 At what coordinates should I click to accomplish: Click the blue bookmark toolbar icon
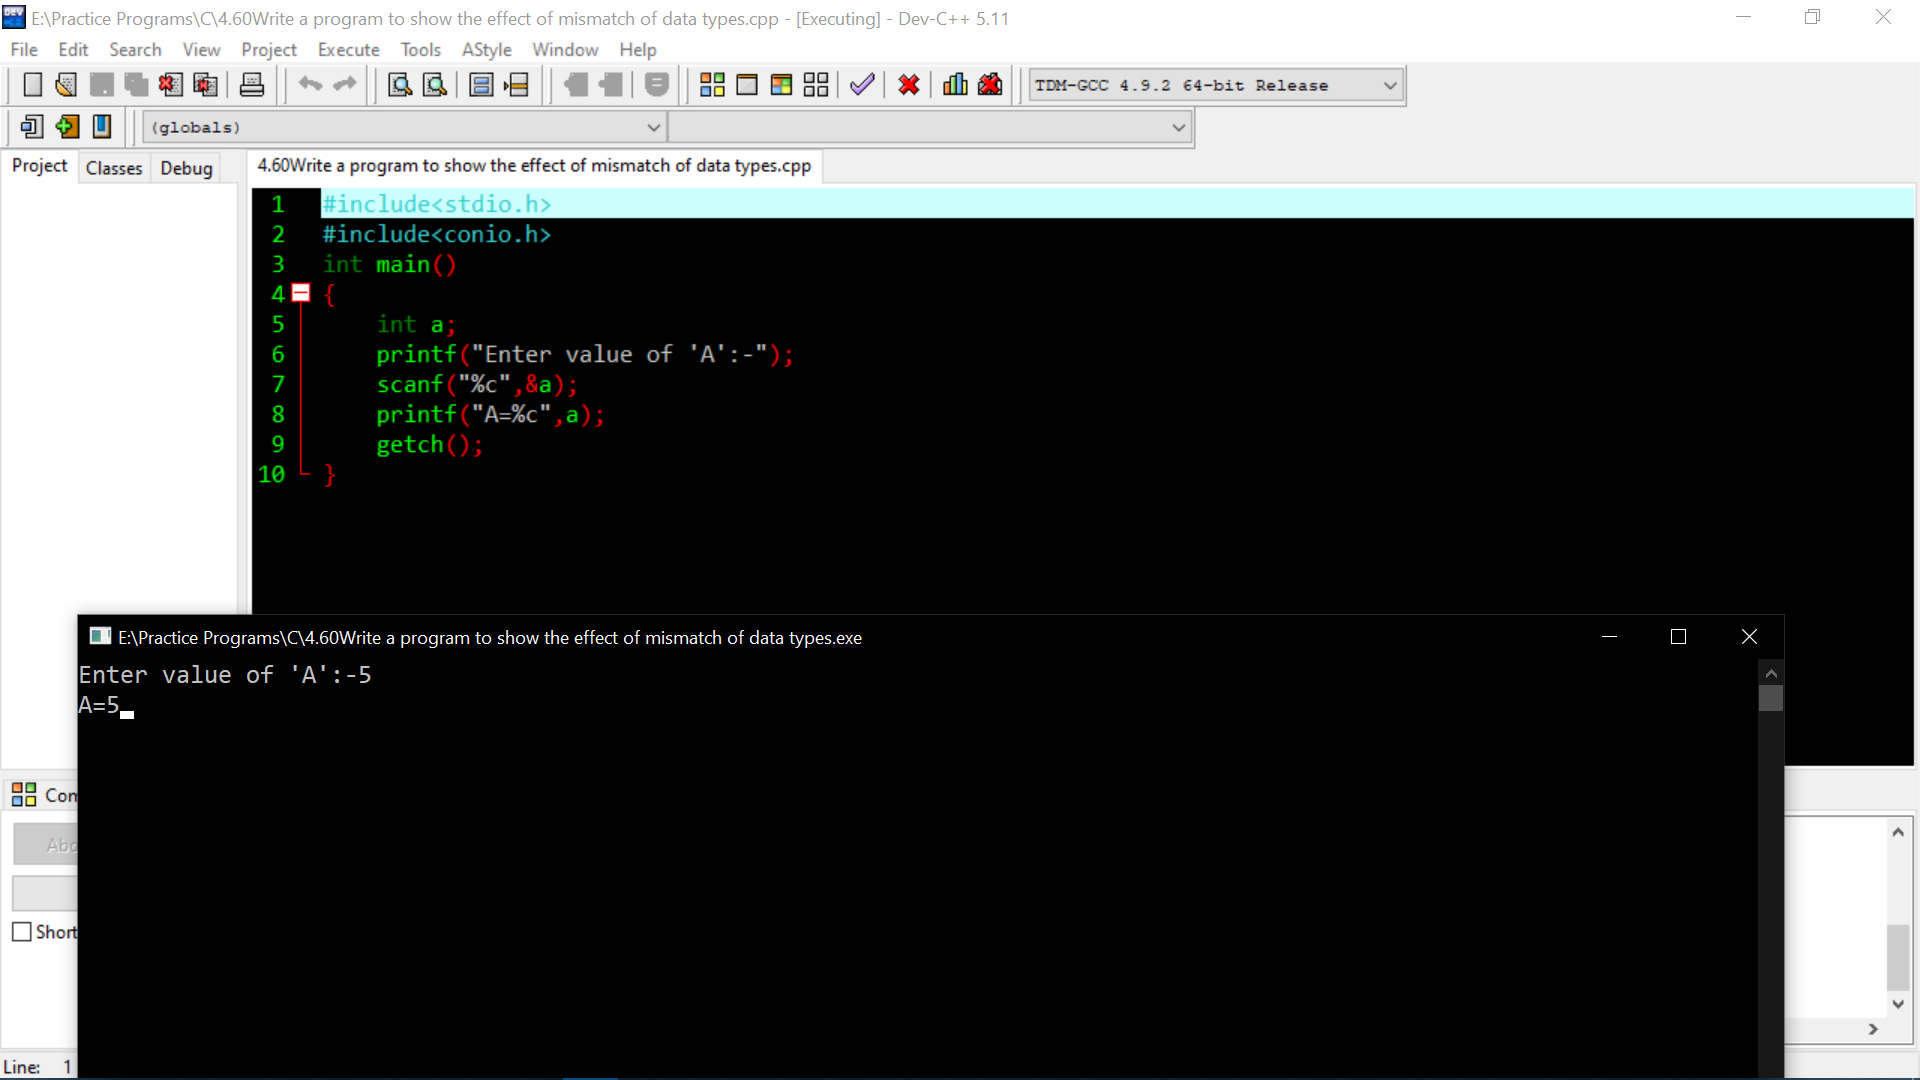click(102, 127)
